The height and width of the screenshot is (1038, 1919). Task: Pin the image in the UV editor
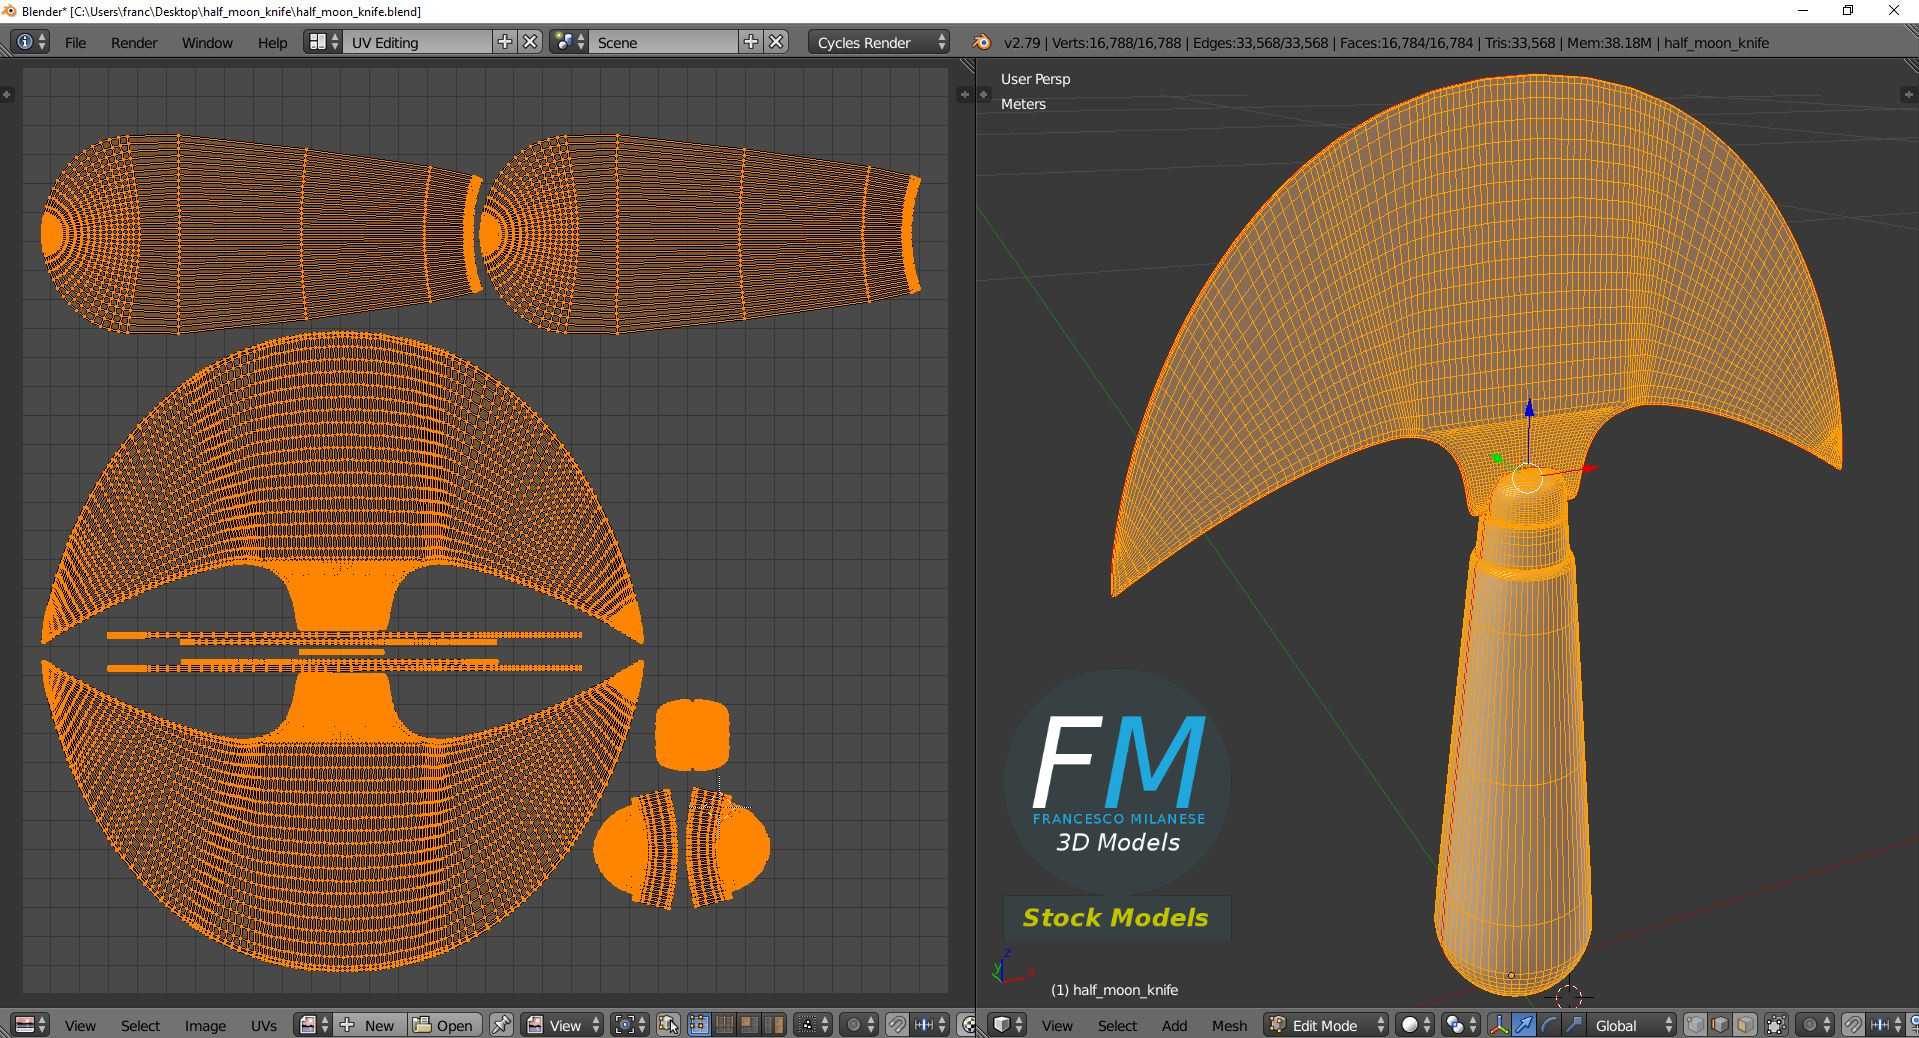[x=501, y=1025]
